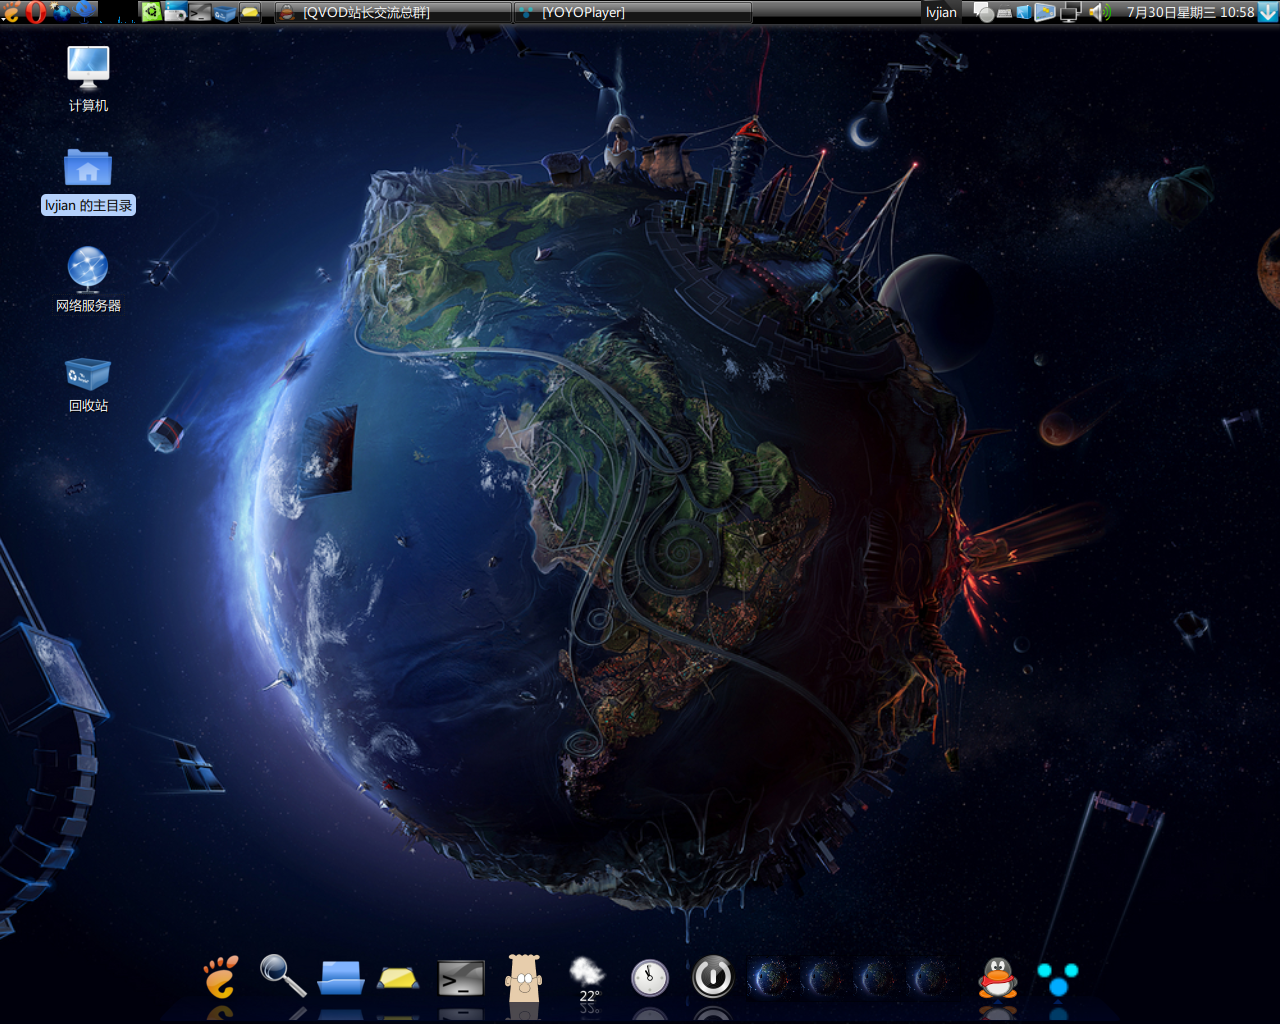Click the GNOME foot icon in the dock
Image resolution: width=1280 pixels, height=1024 pixels.
pos(221,976)
